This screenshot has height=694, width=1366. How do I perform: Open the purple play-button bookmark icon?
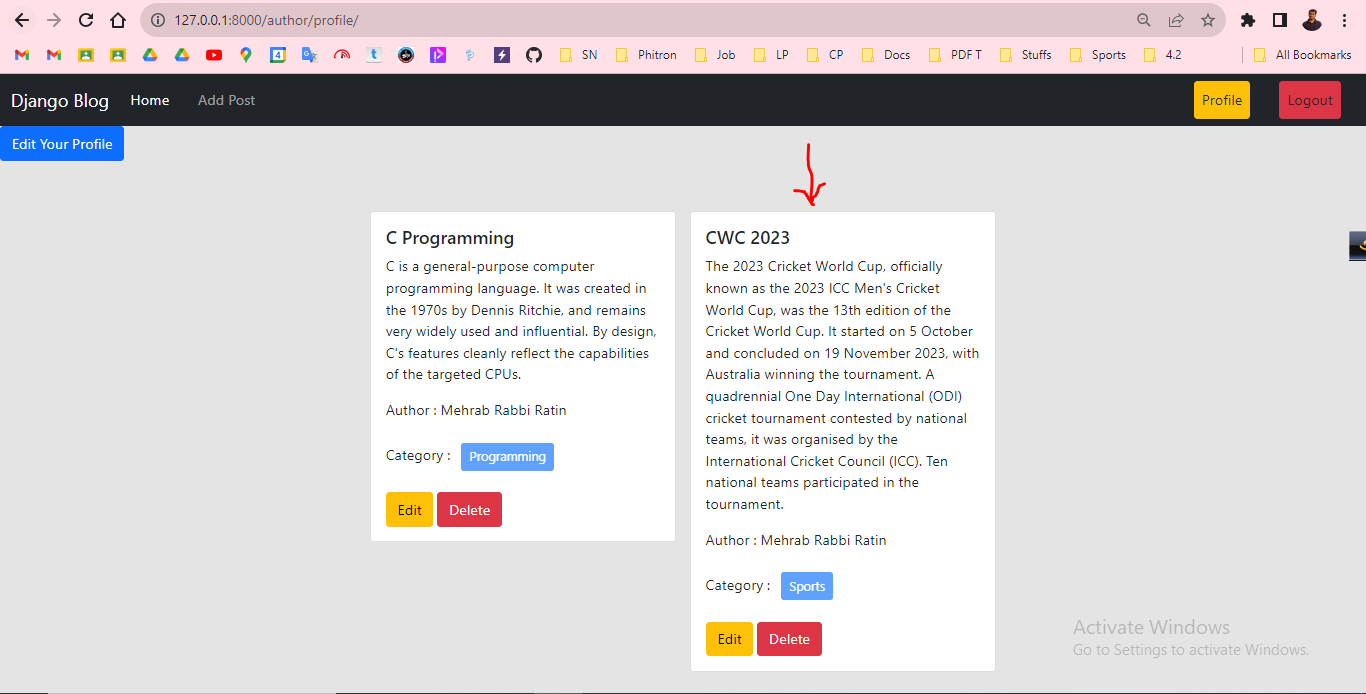coord(438,55)
